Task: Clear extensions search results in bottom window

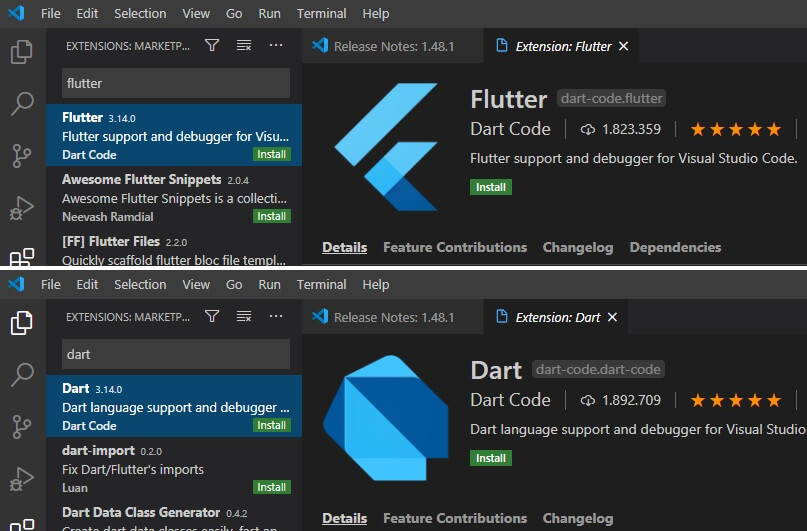Action: (x=244, y=316)
